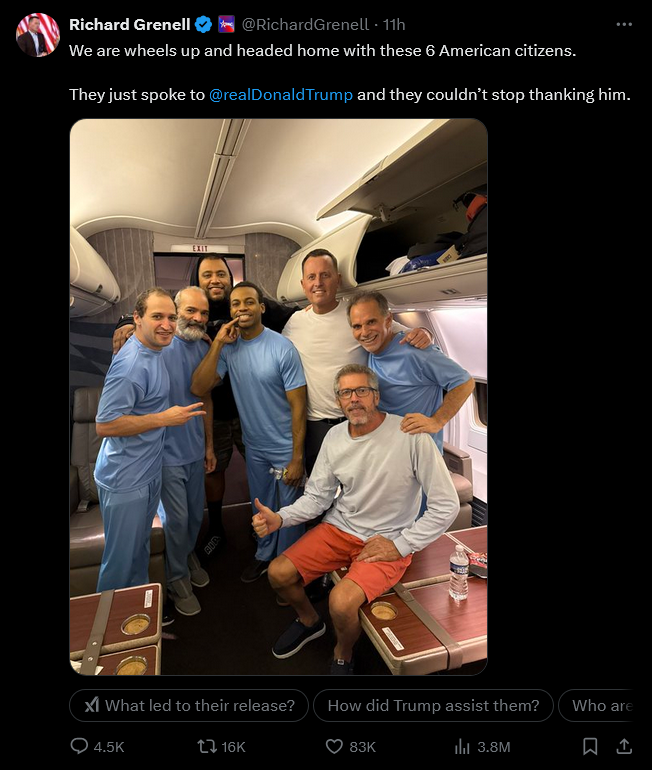
Task: Ask Grok "What led to their release?"
Action: (189, 706)
